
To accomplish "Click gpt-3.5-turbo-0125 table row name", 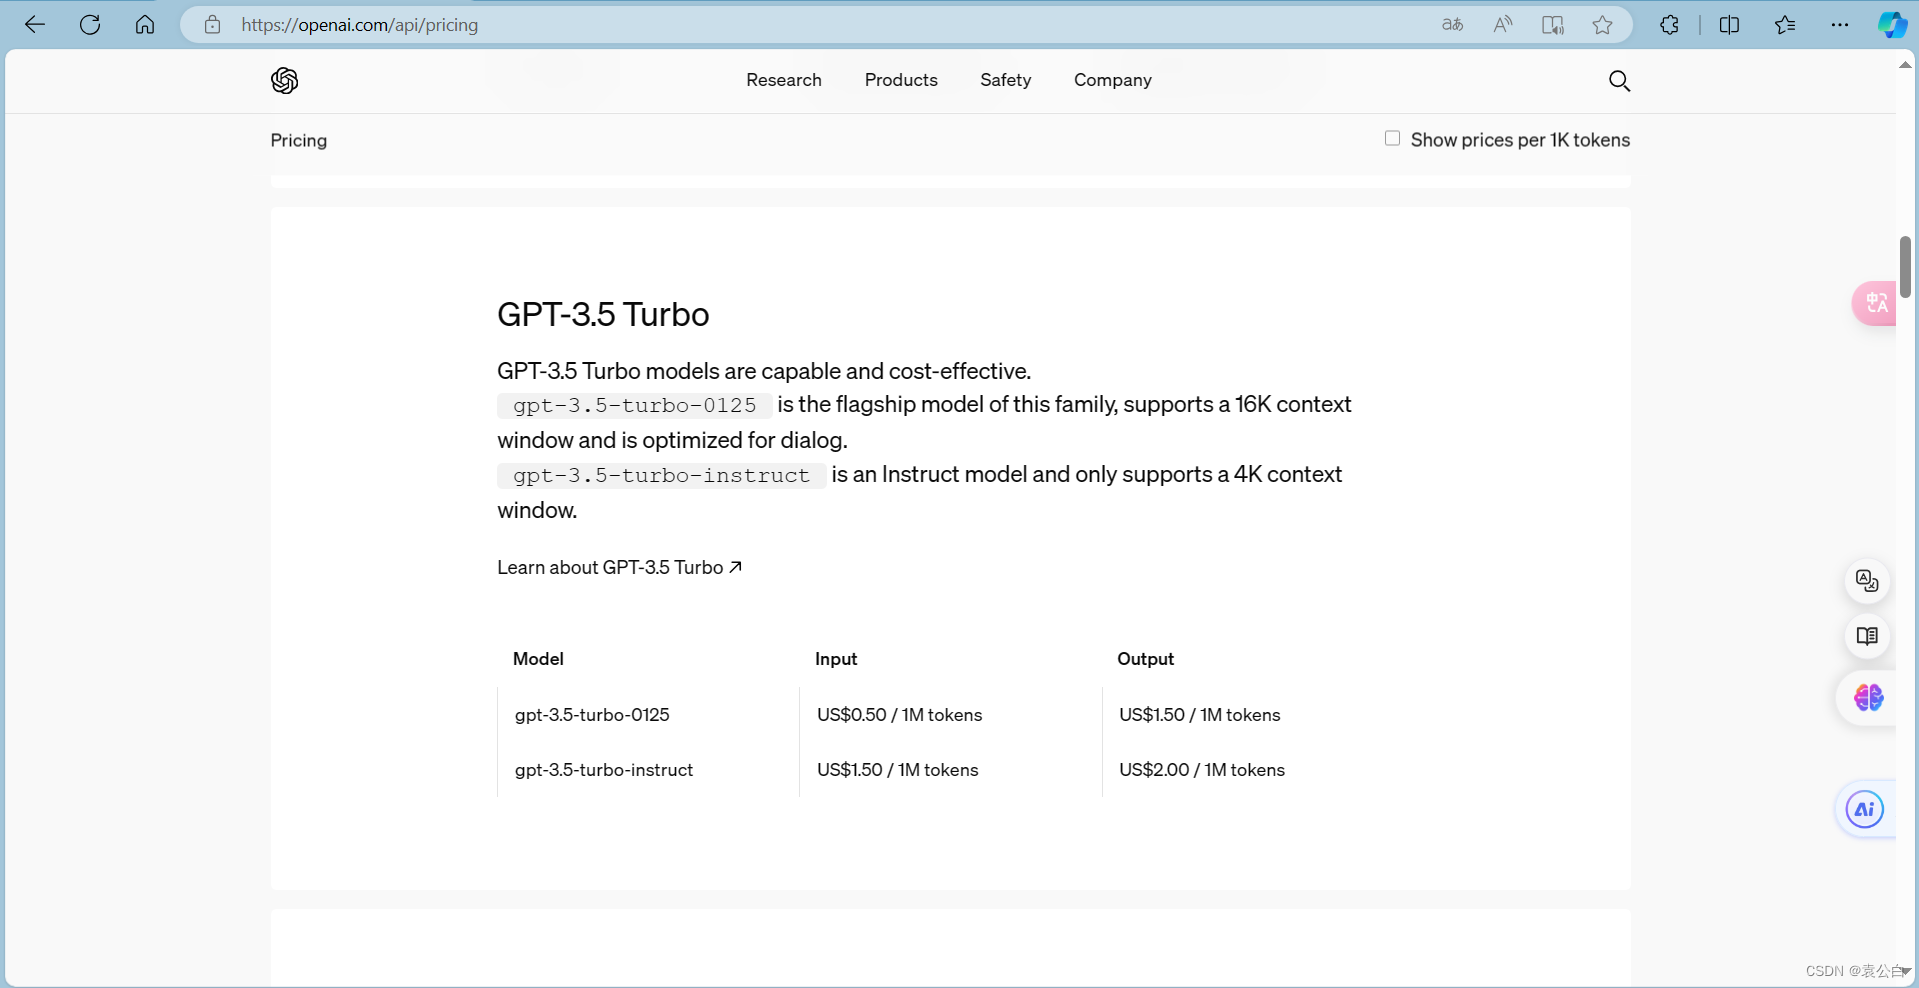I will click(x=592, y=715).
